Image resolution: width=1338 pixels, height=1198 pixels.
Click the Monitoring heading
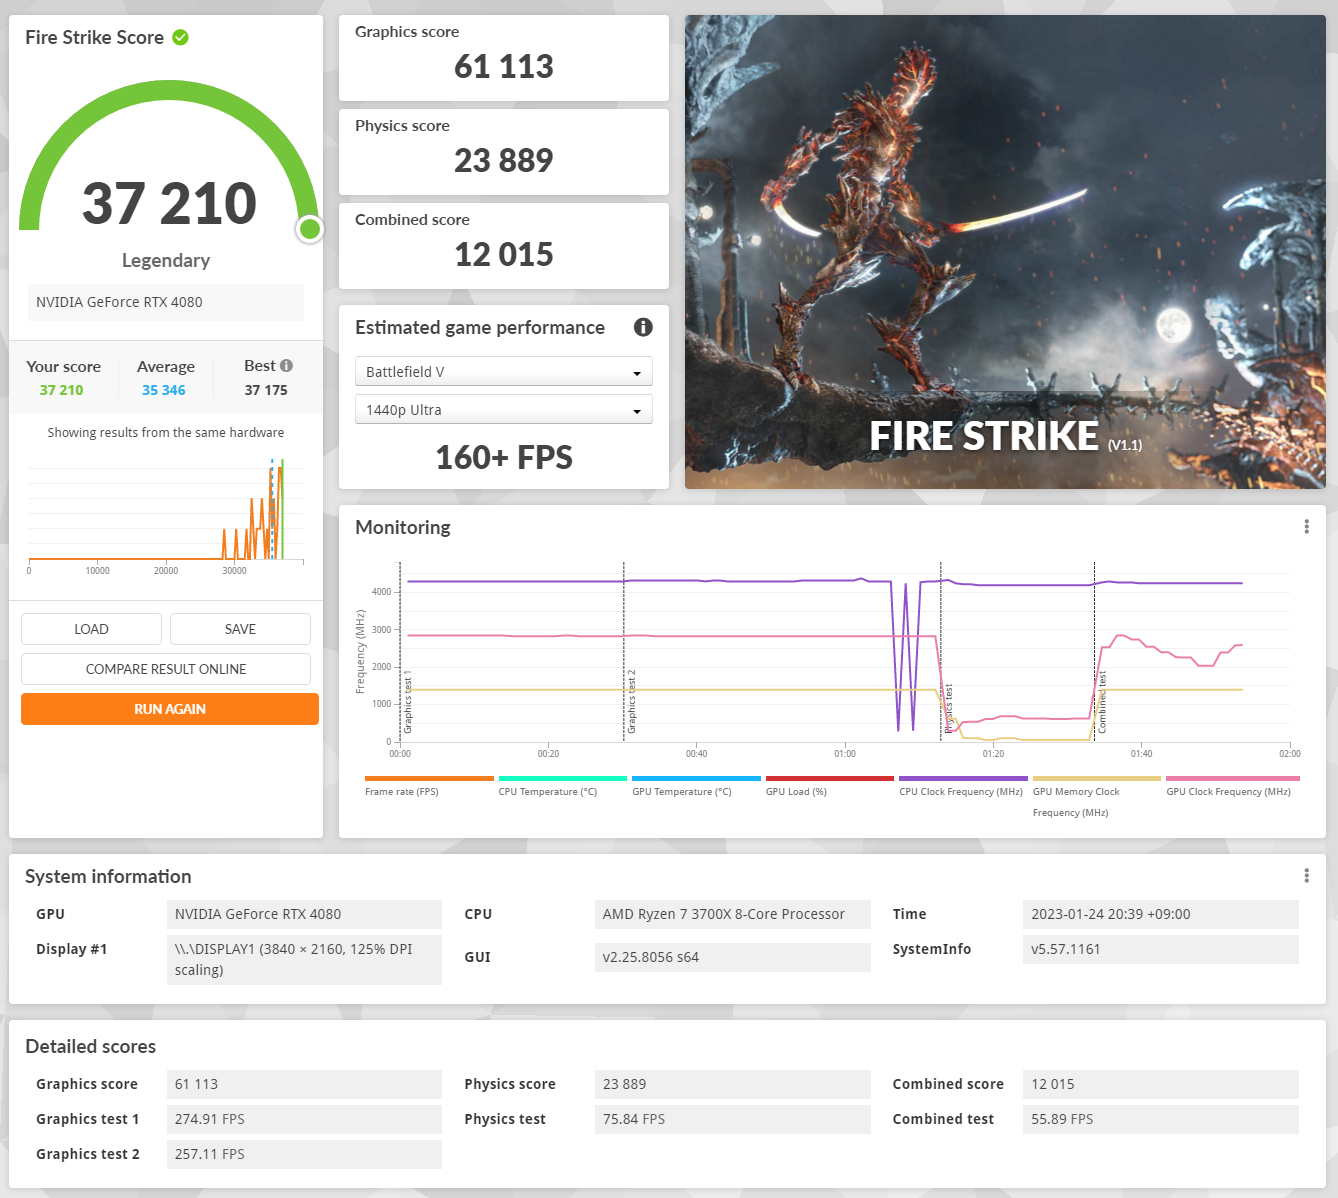click(403, 527)
